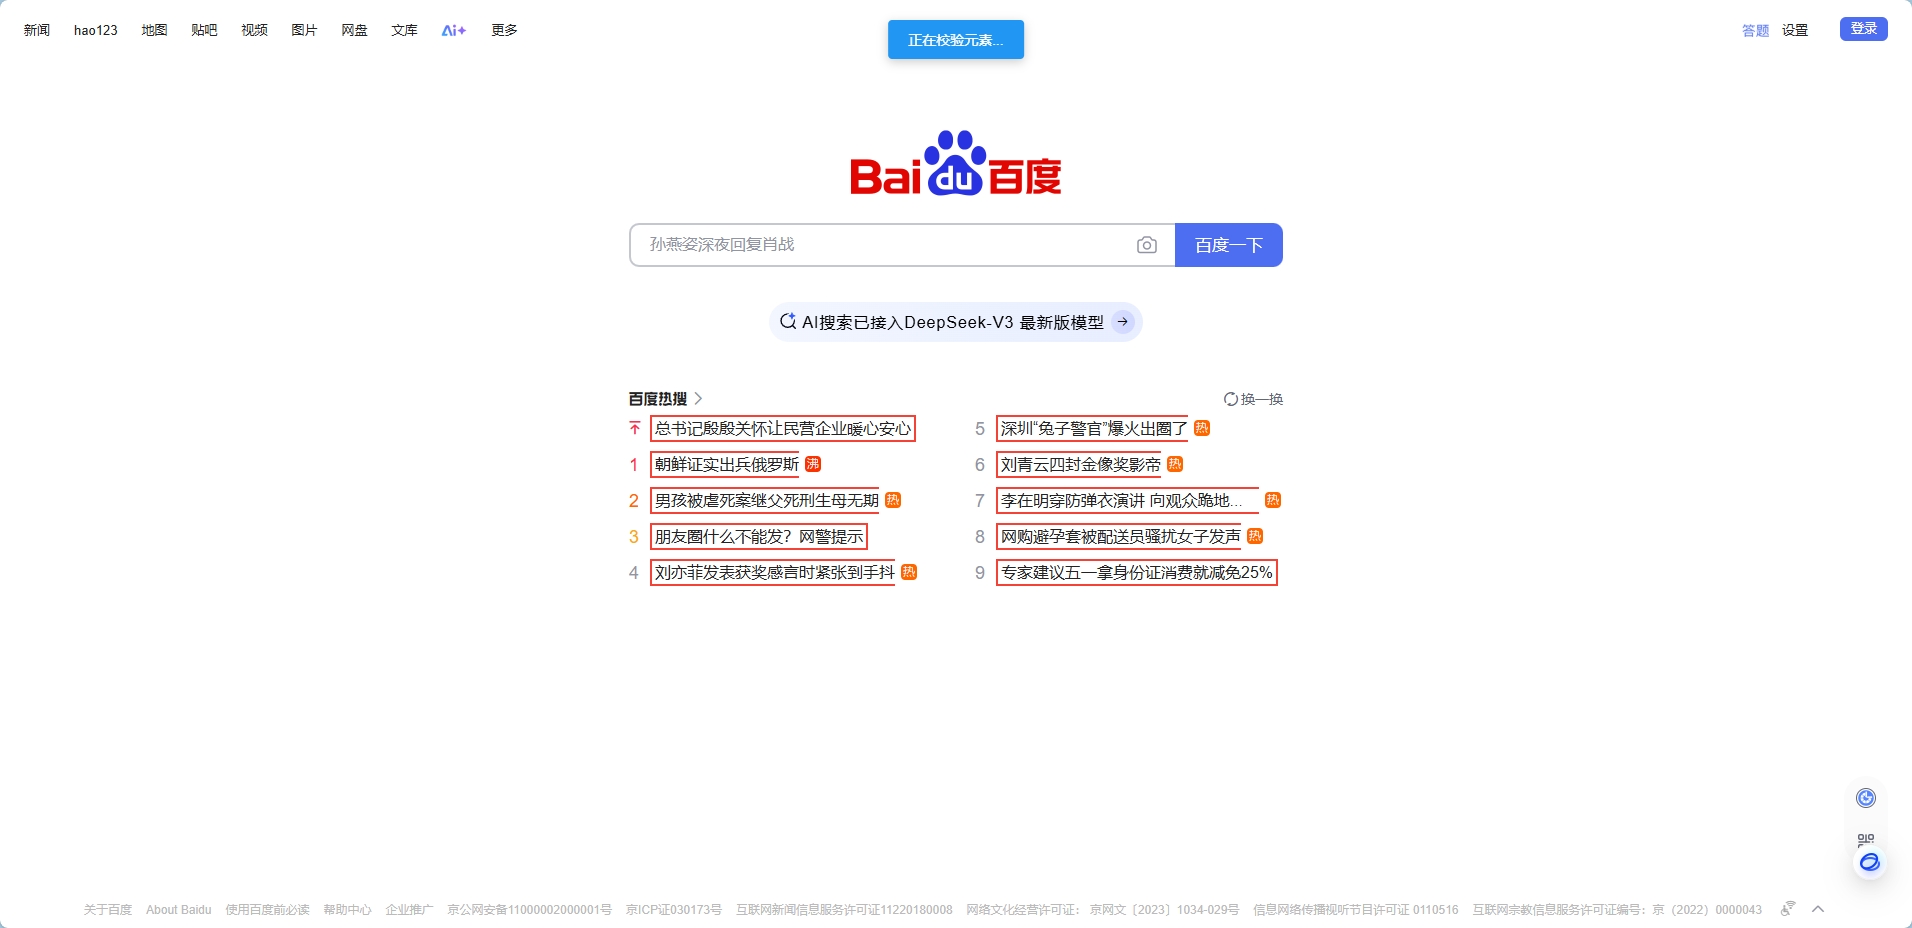Open the 更多 menu in top navigation
This screenshot has width=1912, height=928.
pyautogui.click(x=504, y=30)
